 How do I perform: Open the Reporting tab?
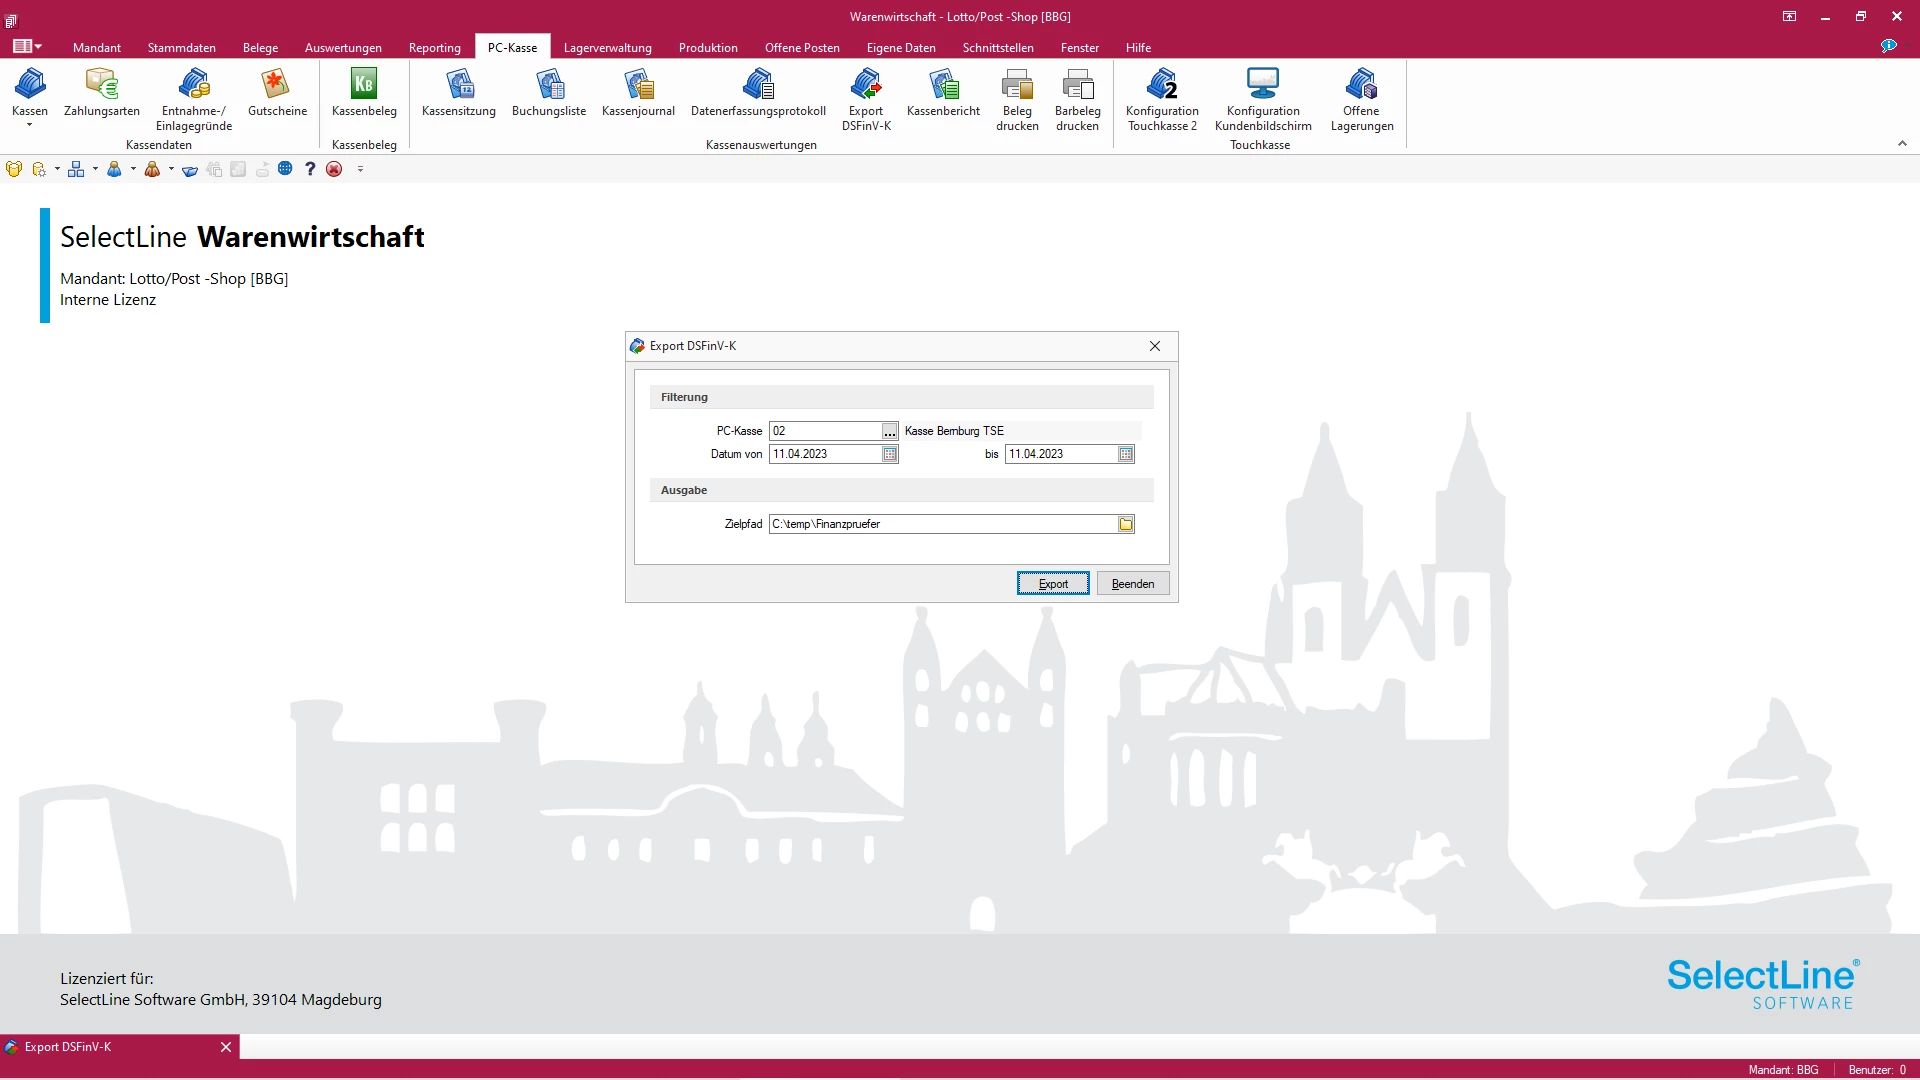(434, 47)
